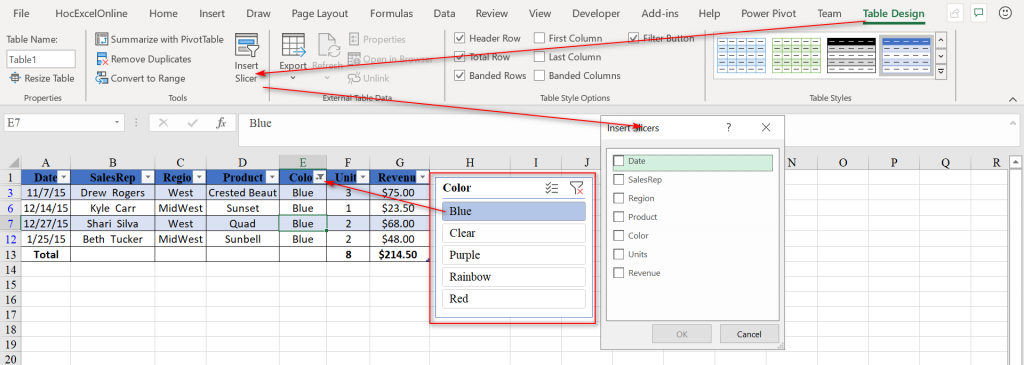Switch to the Formulas tab
Viewport: 1024px width, 365px height.
[391, 13]
